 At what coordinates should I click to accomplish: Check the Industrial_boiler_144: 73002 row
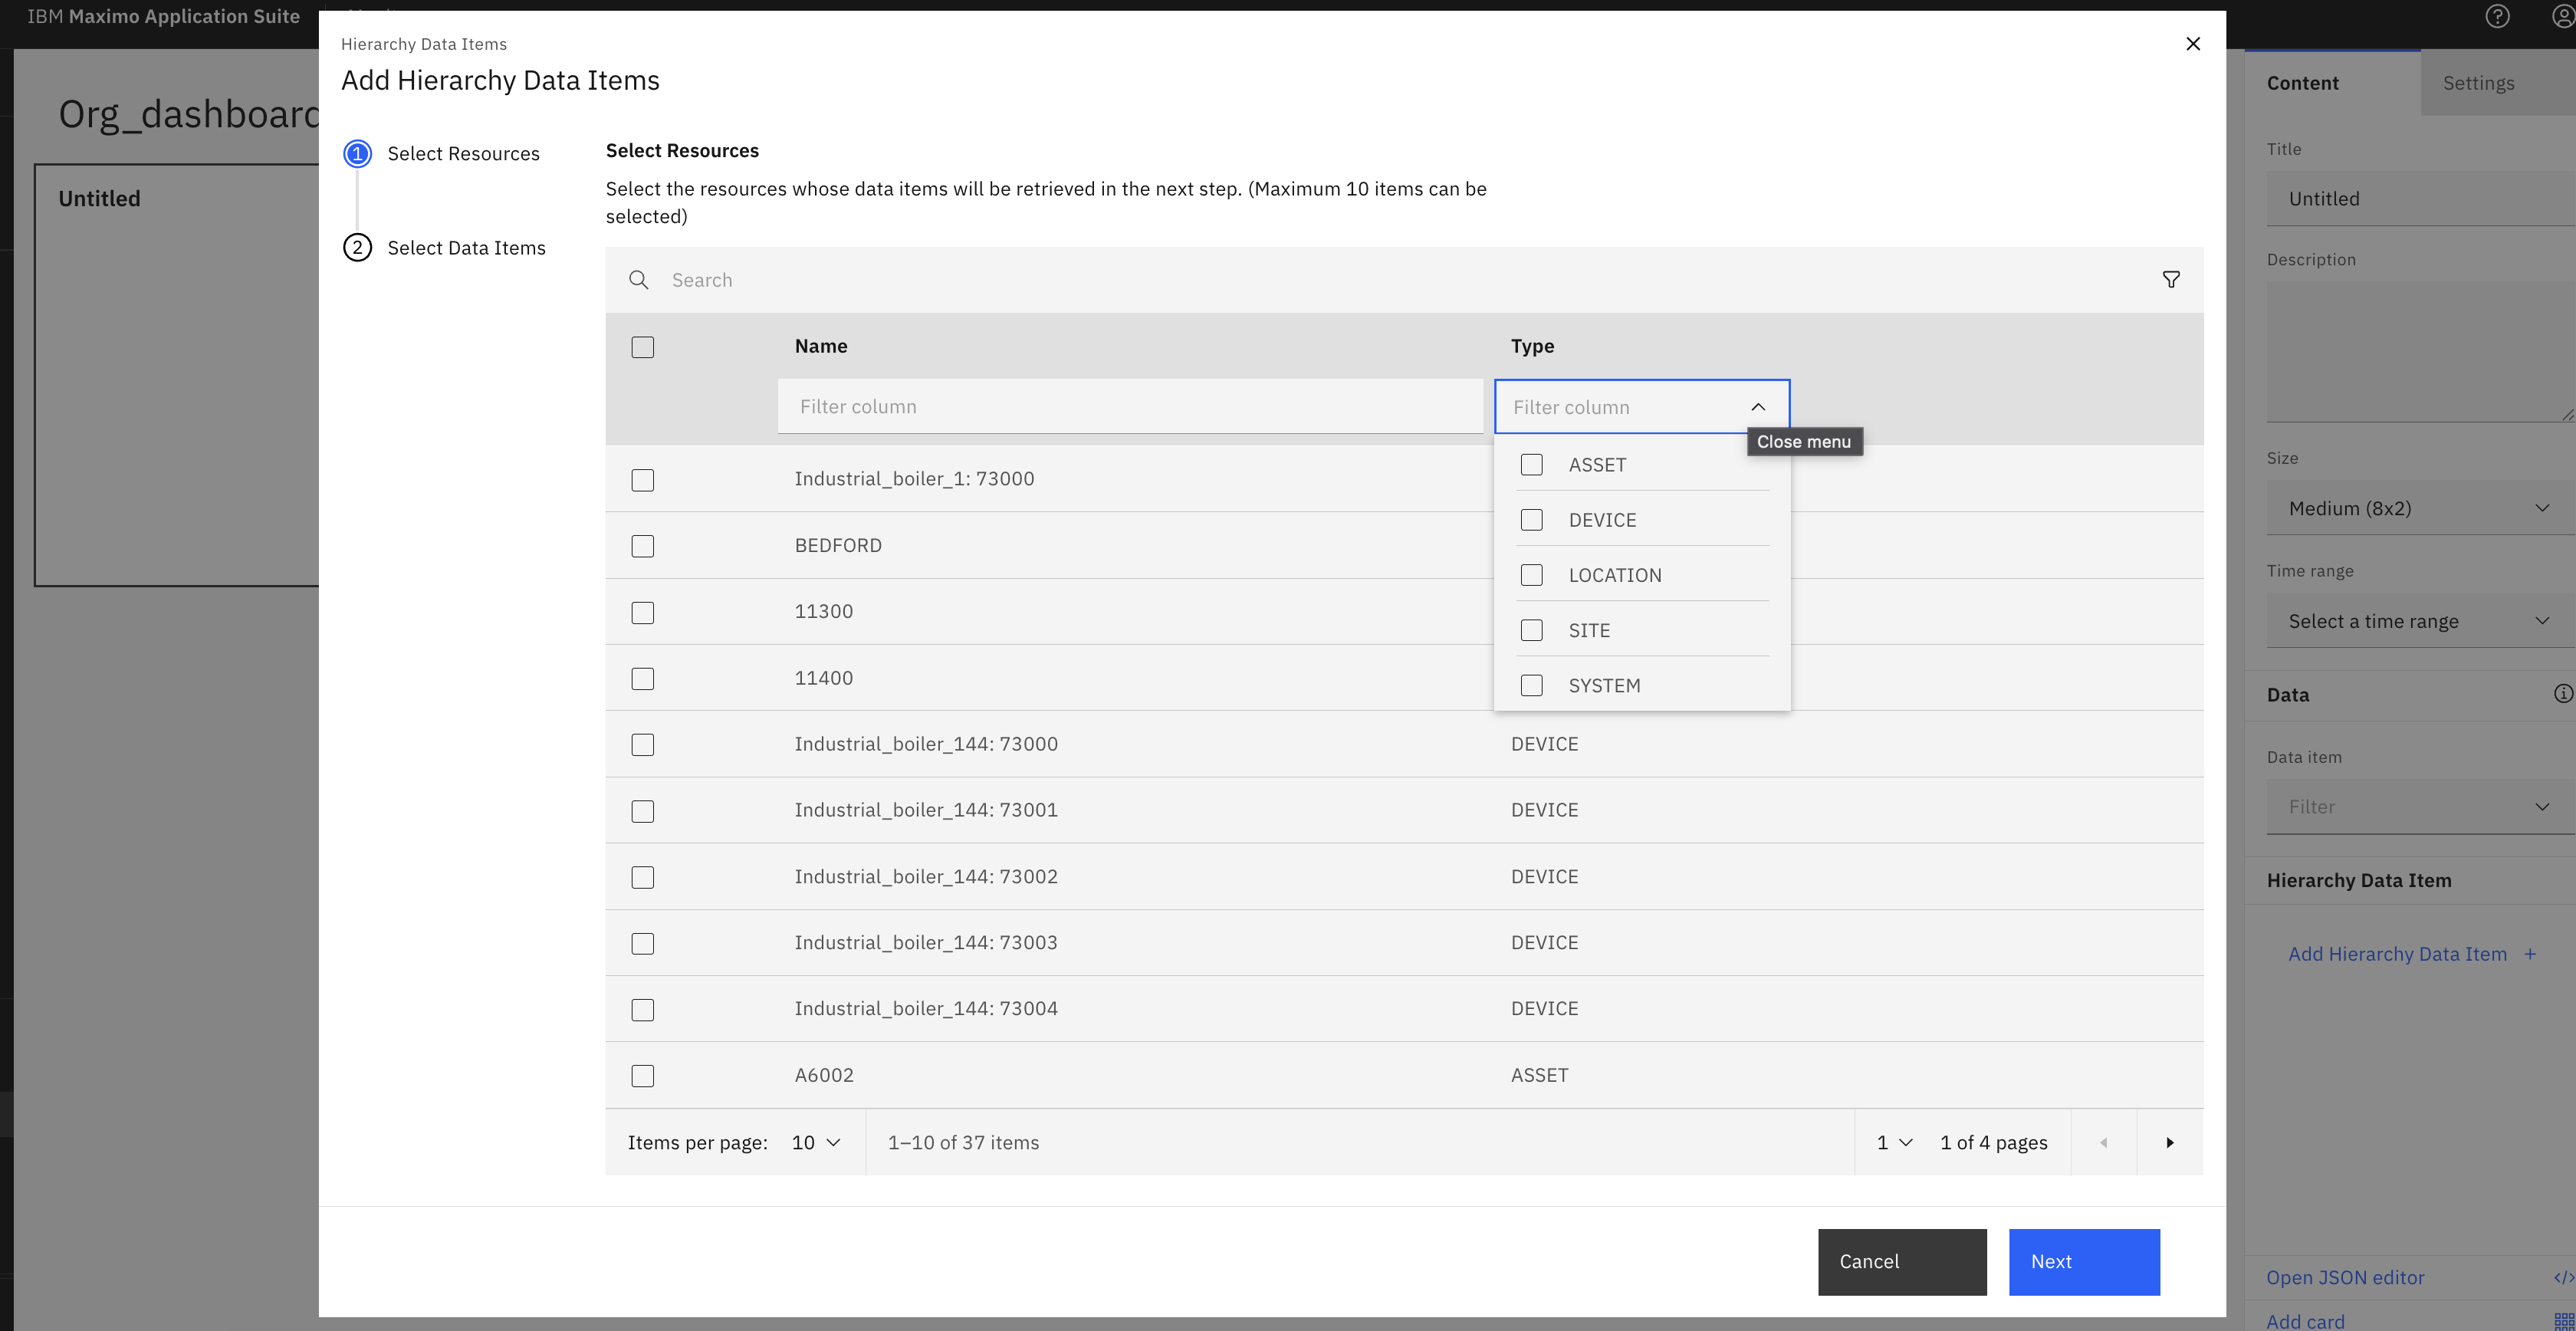[x=643, y=878]
